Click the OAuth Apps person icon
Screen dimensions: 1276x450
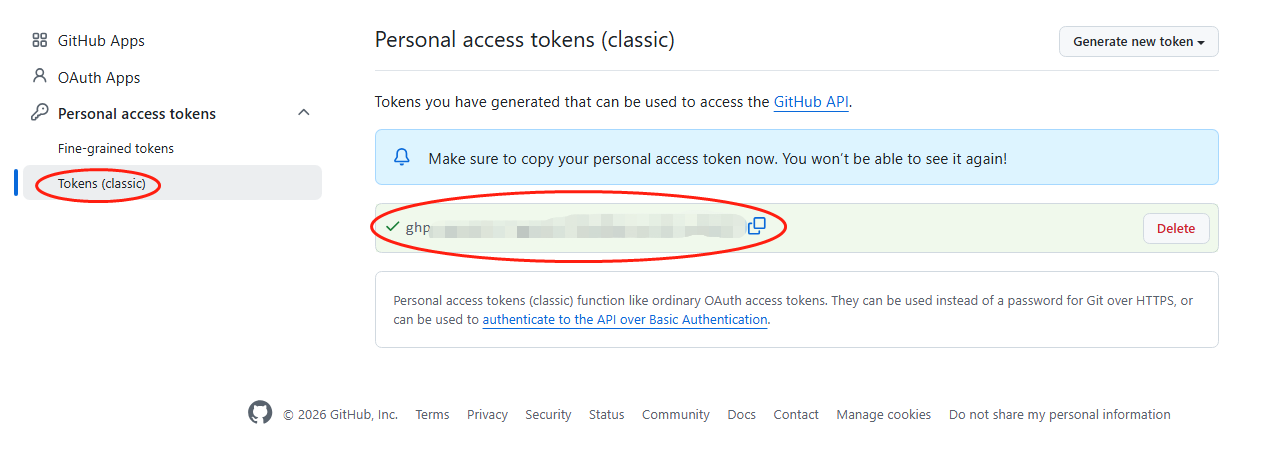40,77
